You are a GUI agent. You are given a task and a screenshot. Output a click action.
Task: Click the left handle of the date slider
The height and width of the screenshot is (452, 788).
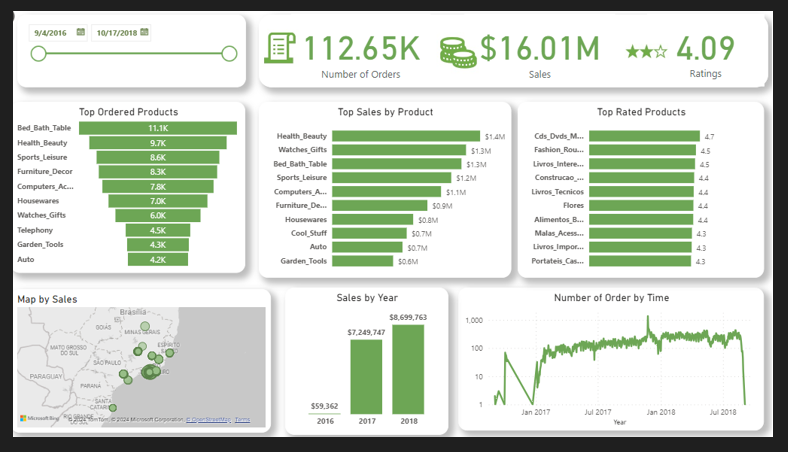[x=39, y=54]
